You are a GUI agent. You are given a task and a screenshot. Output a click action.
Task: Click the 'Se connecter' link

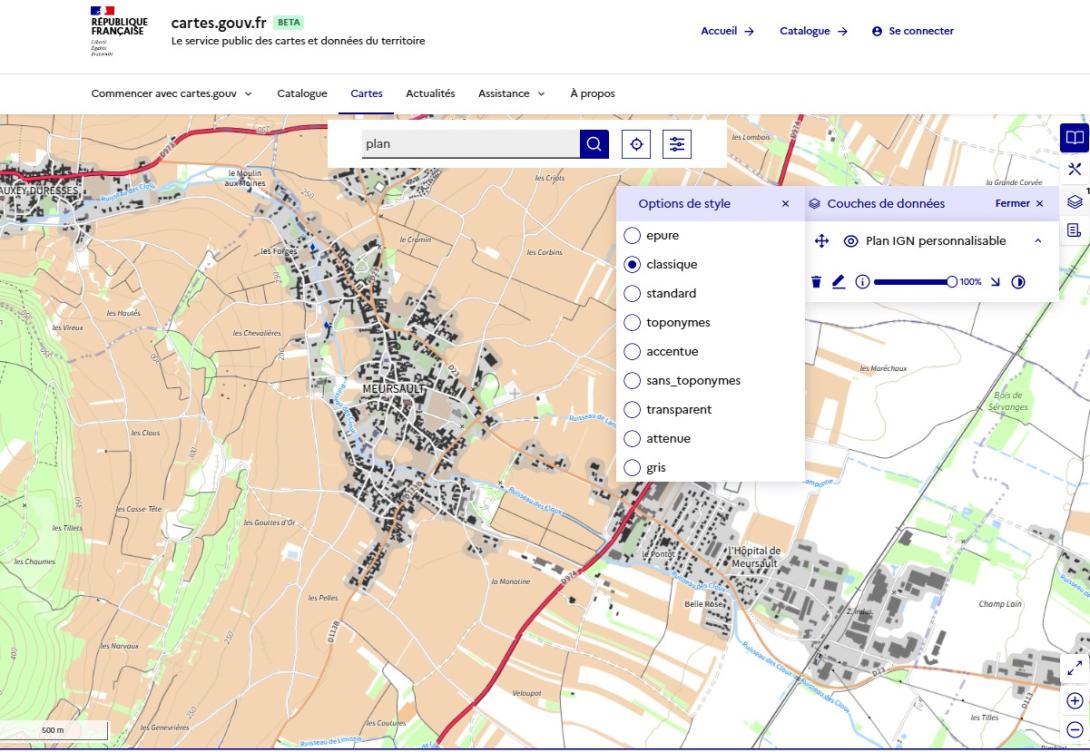[912, 31]
